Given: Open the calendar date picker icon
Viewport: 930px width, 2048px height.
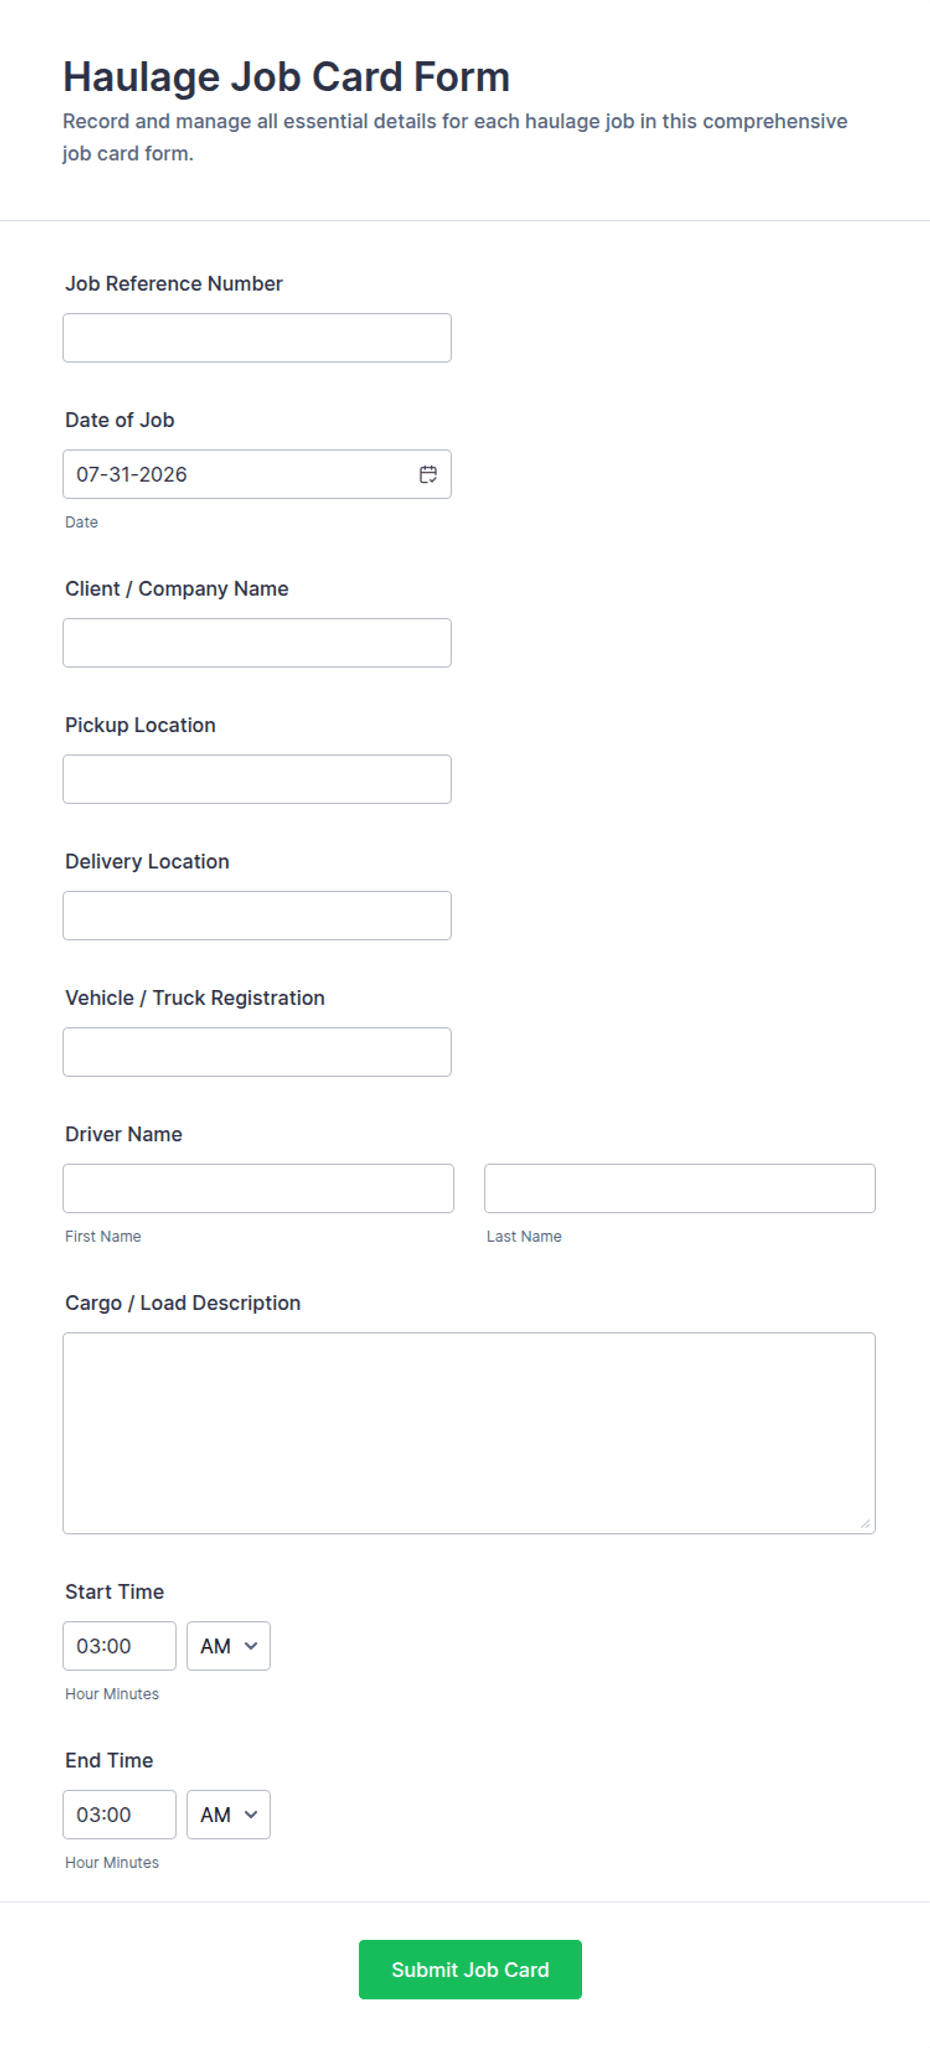Looking at the screenshot, I should coord(428,474).
